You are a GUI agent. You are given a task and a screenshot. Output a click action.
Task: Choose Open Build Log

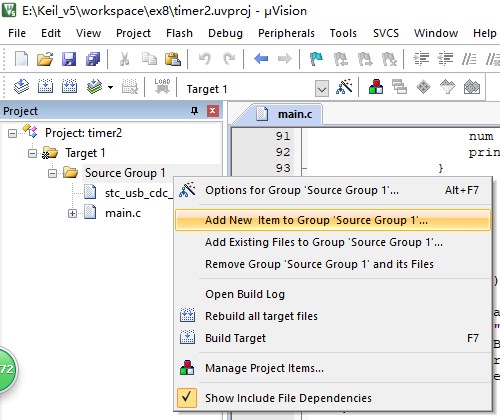333,294
